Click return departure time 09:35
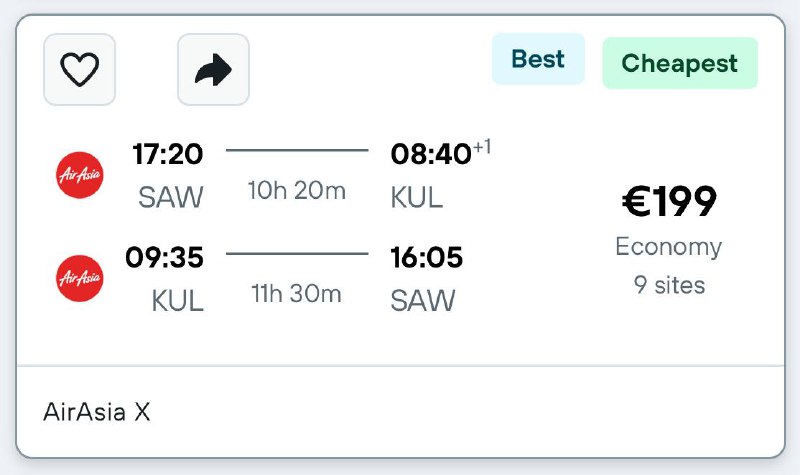 pos(164,258)
